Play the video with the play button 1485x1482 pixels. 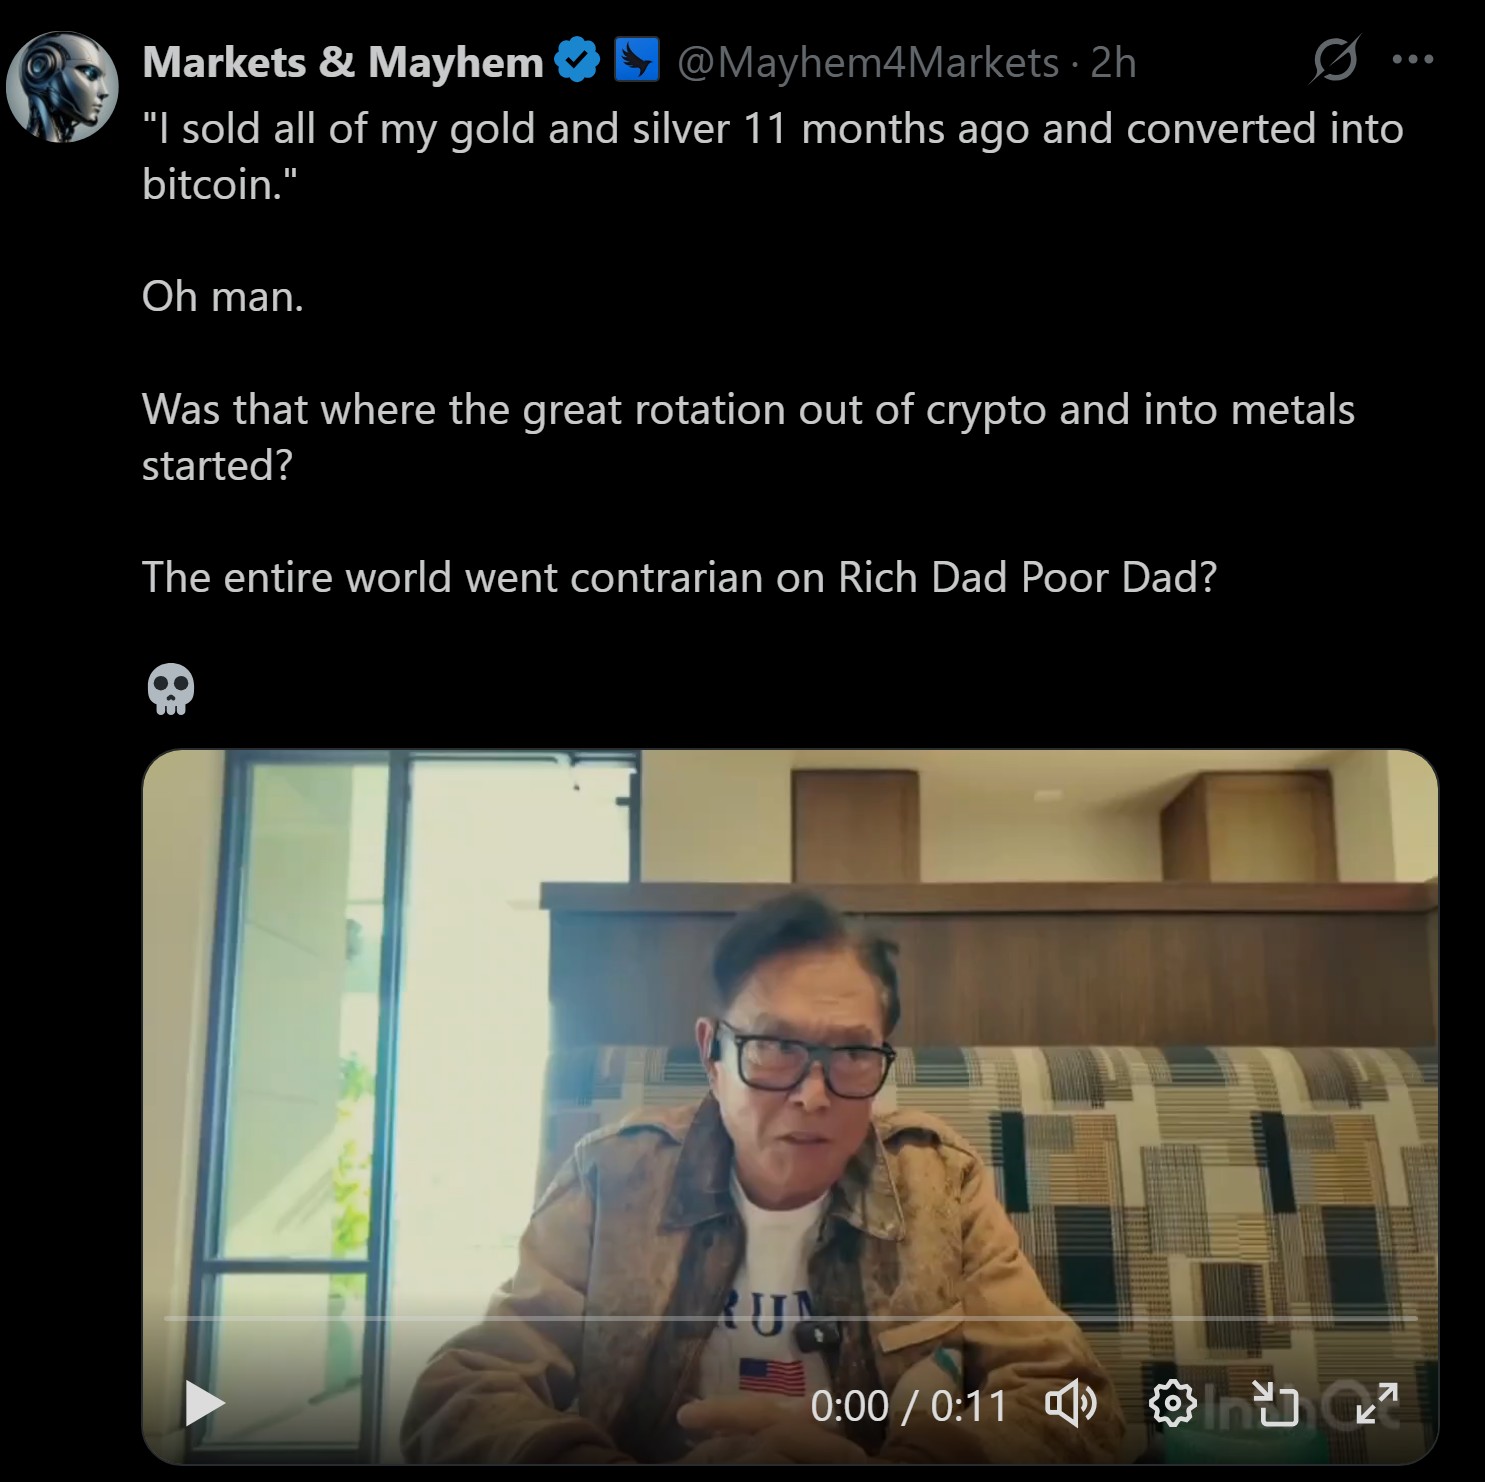(x=205, y=1403)
